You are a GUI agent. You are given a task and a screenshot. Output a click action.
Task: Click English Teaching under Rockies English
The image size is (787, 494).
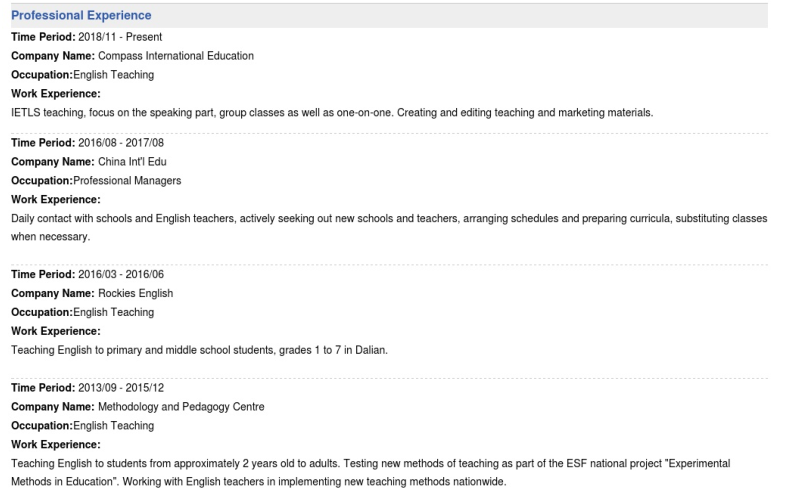point(113,312)
